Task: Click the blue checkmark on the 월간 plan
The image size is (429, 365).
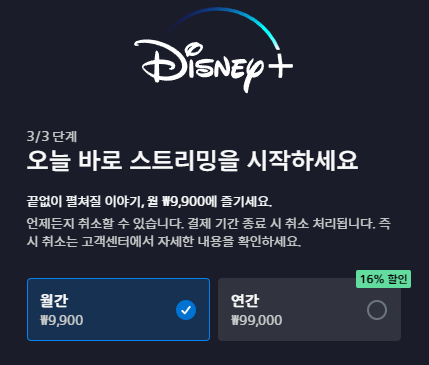Action: click(x=186, y=310)
